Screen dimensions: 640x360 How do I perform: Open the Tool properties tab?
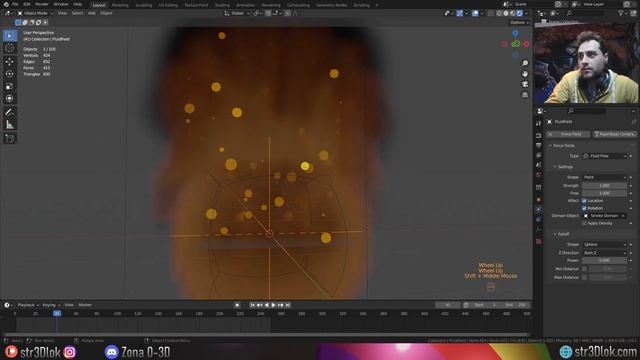539,123
